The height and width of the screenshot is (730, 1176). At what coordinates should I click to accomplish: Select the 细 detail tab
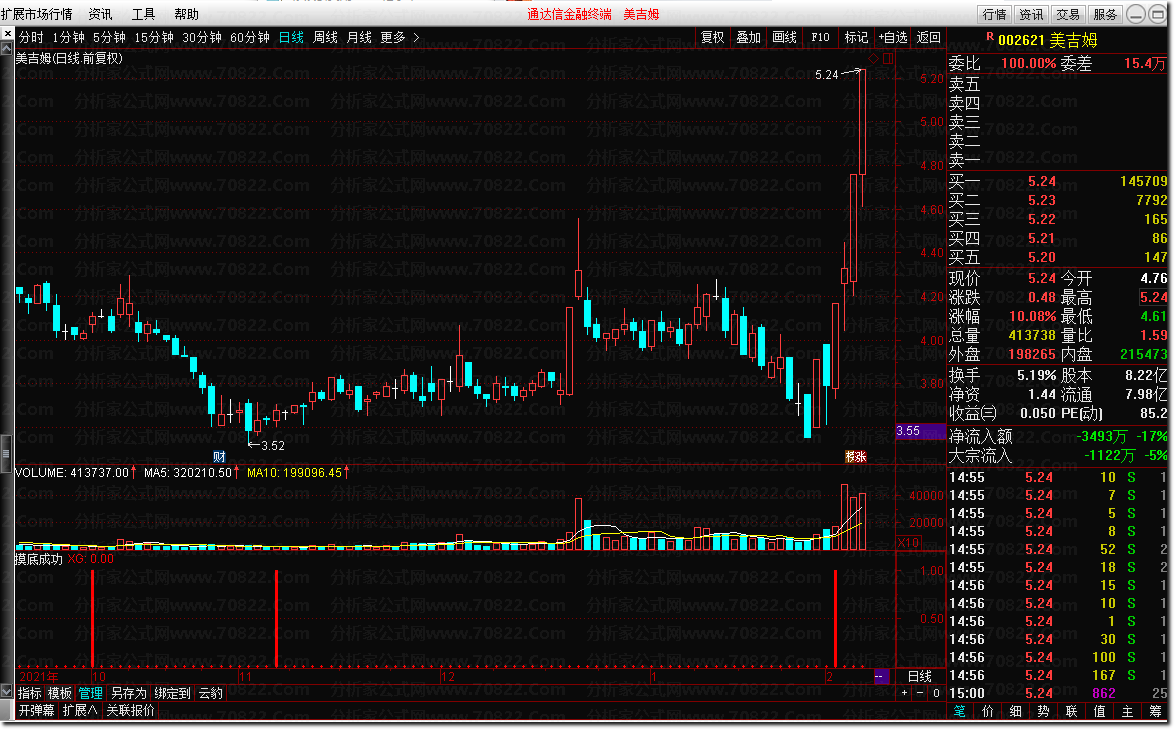1016,711
